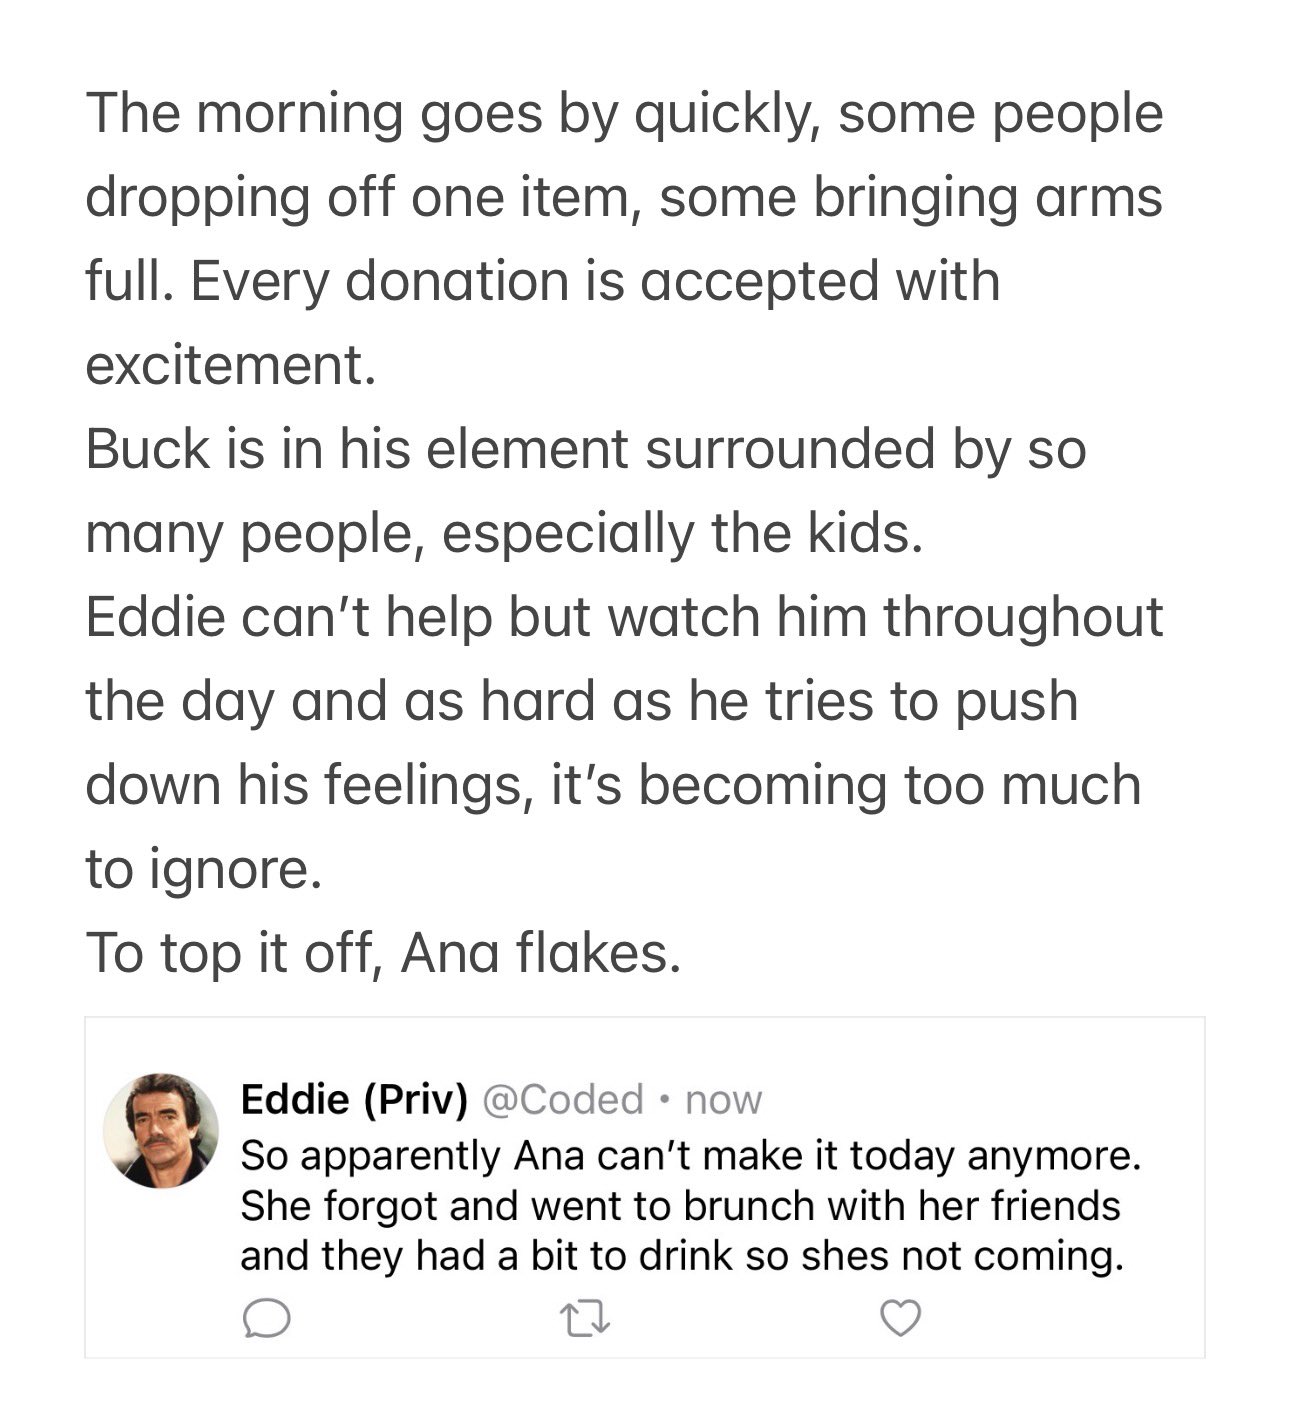The image size is (1290, 1422).
Task: Click the Eddie (Priv) display name
Action: 354,1099
